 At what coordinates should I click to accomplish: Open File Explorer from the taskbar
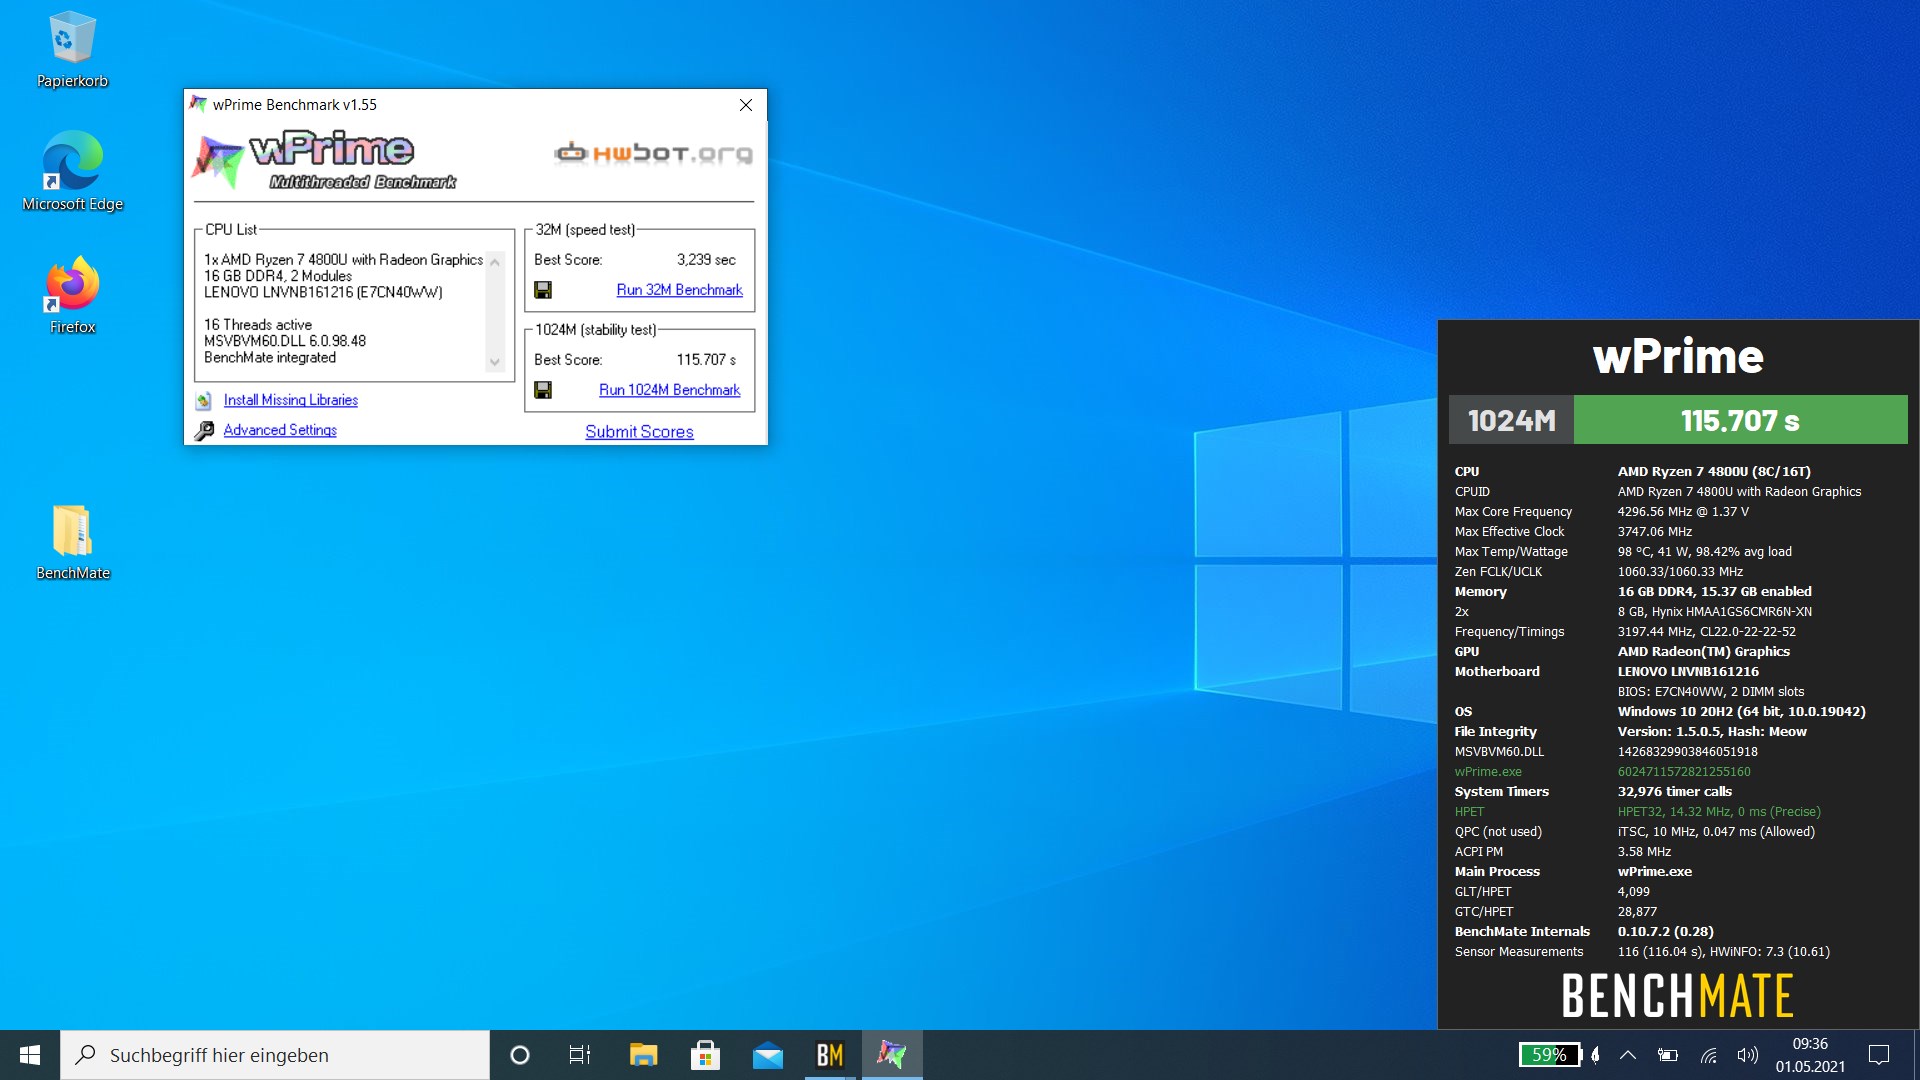pyautogui.click(x=643, y=1055)
